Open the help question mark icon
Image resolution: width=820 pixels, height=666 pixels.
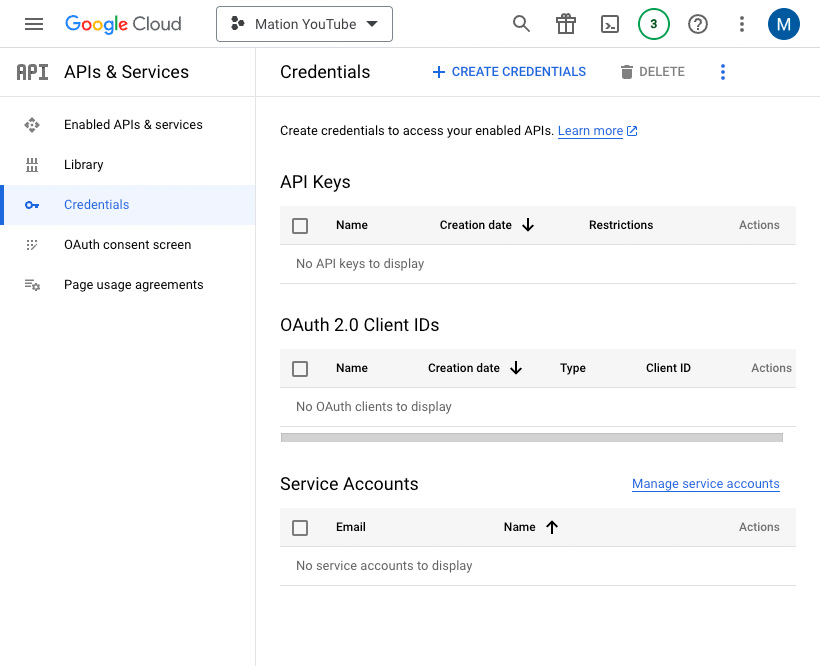click(698, 24)
